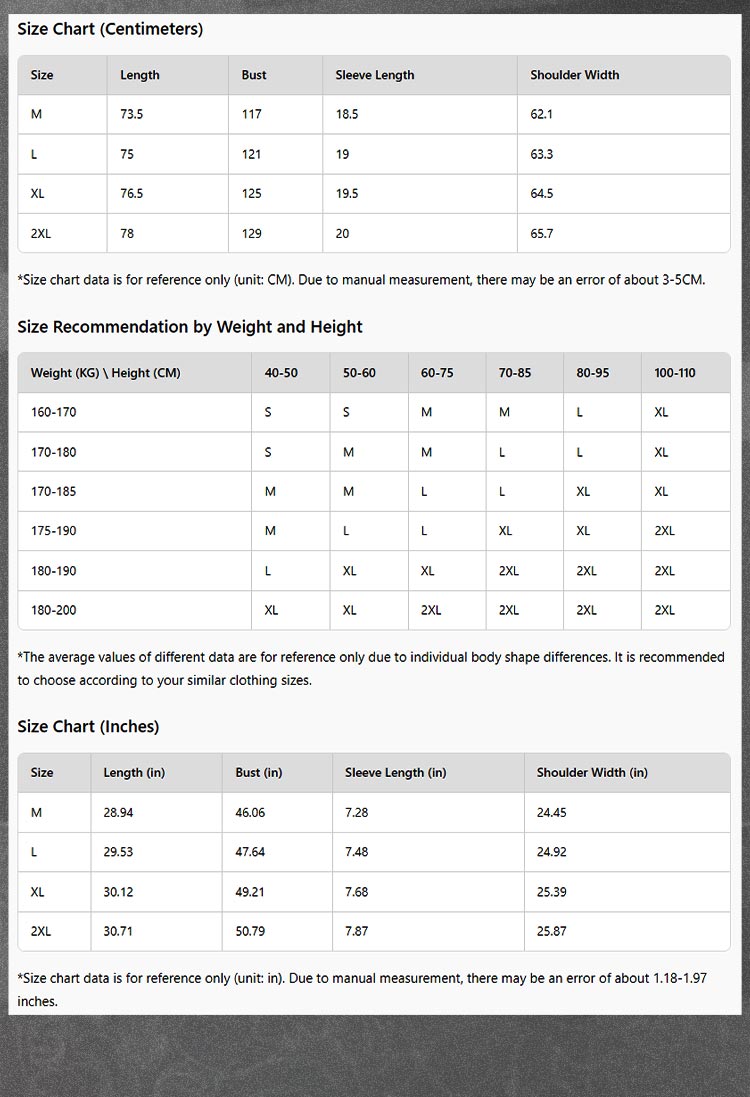This screenshot has height=1097, width=750.
Task: Select the 175-190 row label
Action: point(53,531)
